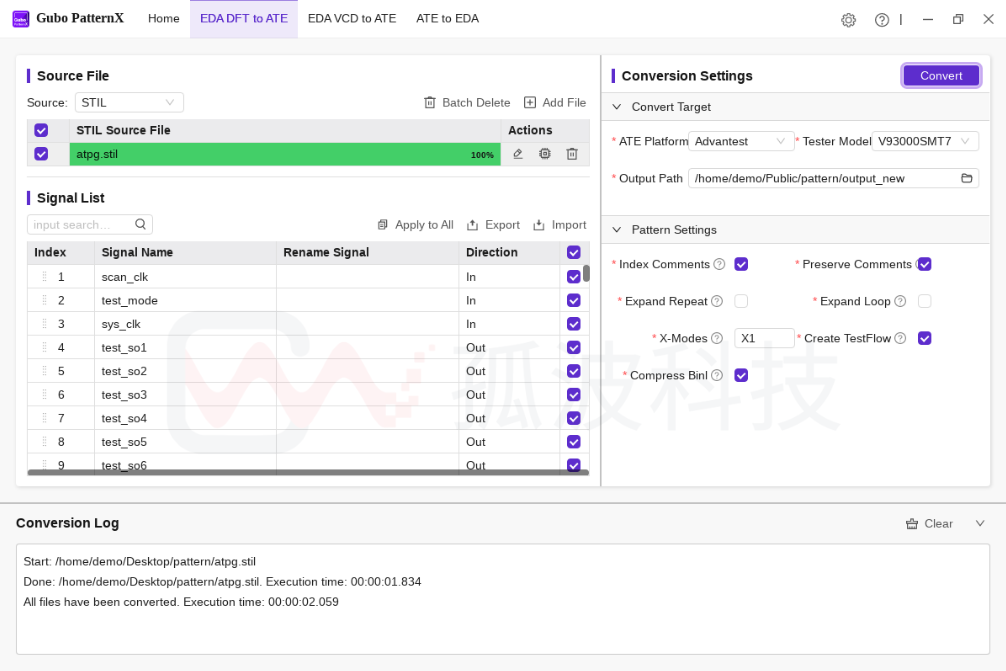
Task: Disable the Preserve Comments checkbox
Action: (x=925, y=264)
